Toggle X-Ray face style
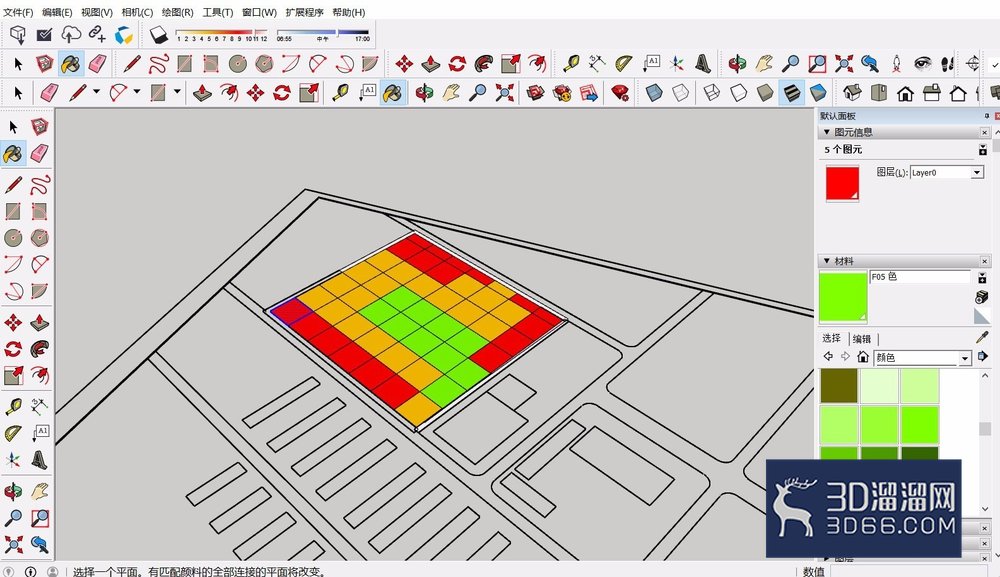1000x577 pixels. pyautogui.click(x=654, y=93)
